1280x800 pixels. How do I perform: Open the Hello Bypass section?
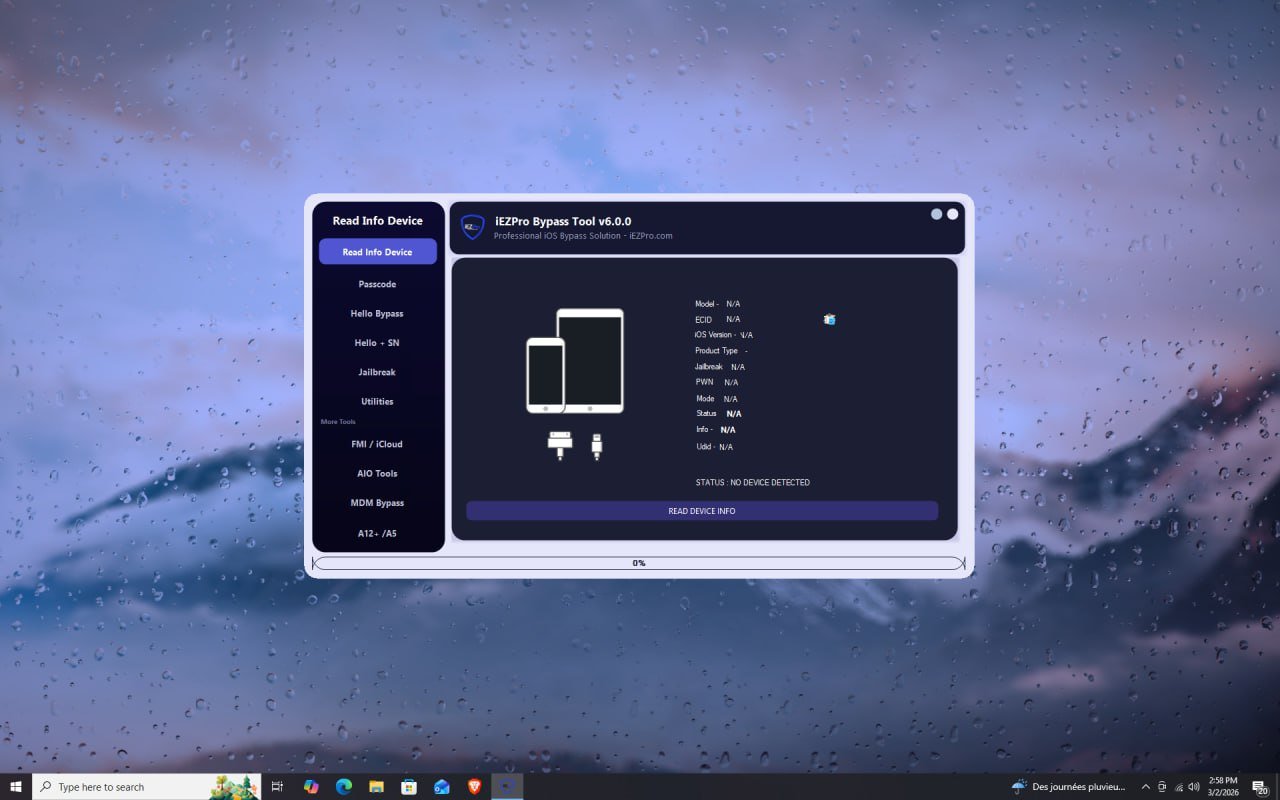[x=377, y=313]
